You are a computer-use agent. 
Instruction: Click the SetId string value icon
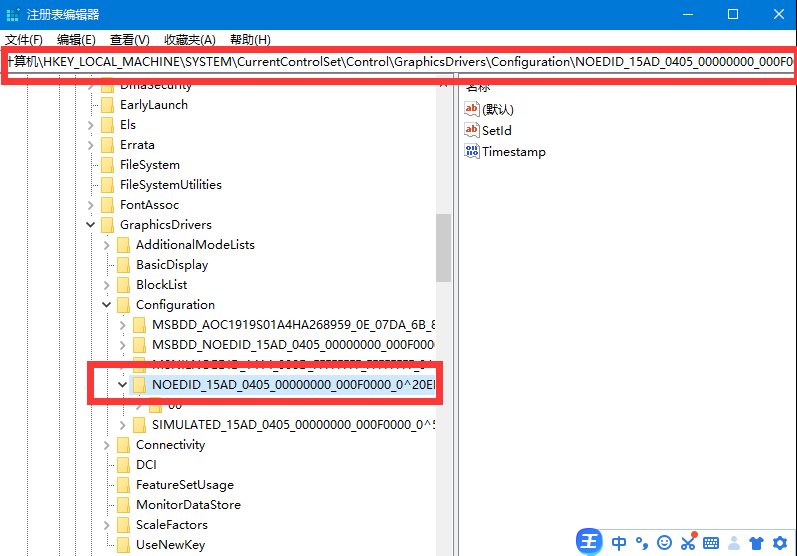pyautogui.click(x=473, y=130)
